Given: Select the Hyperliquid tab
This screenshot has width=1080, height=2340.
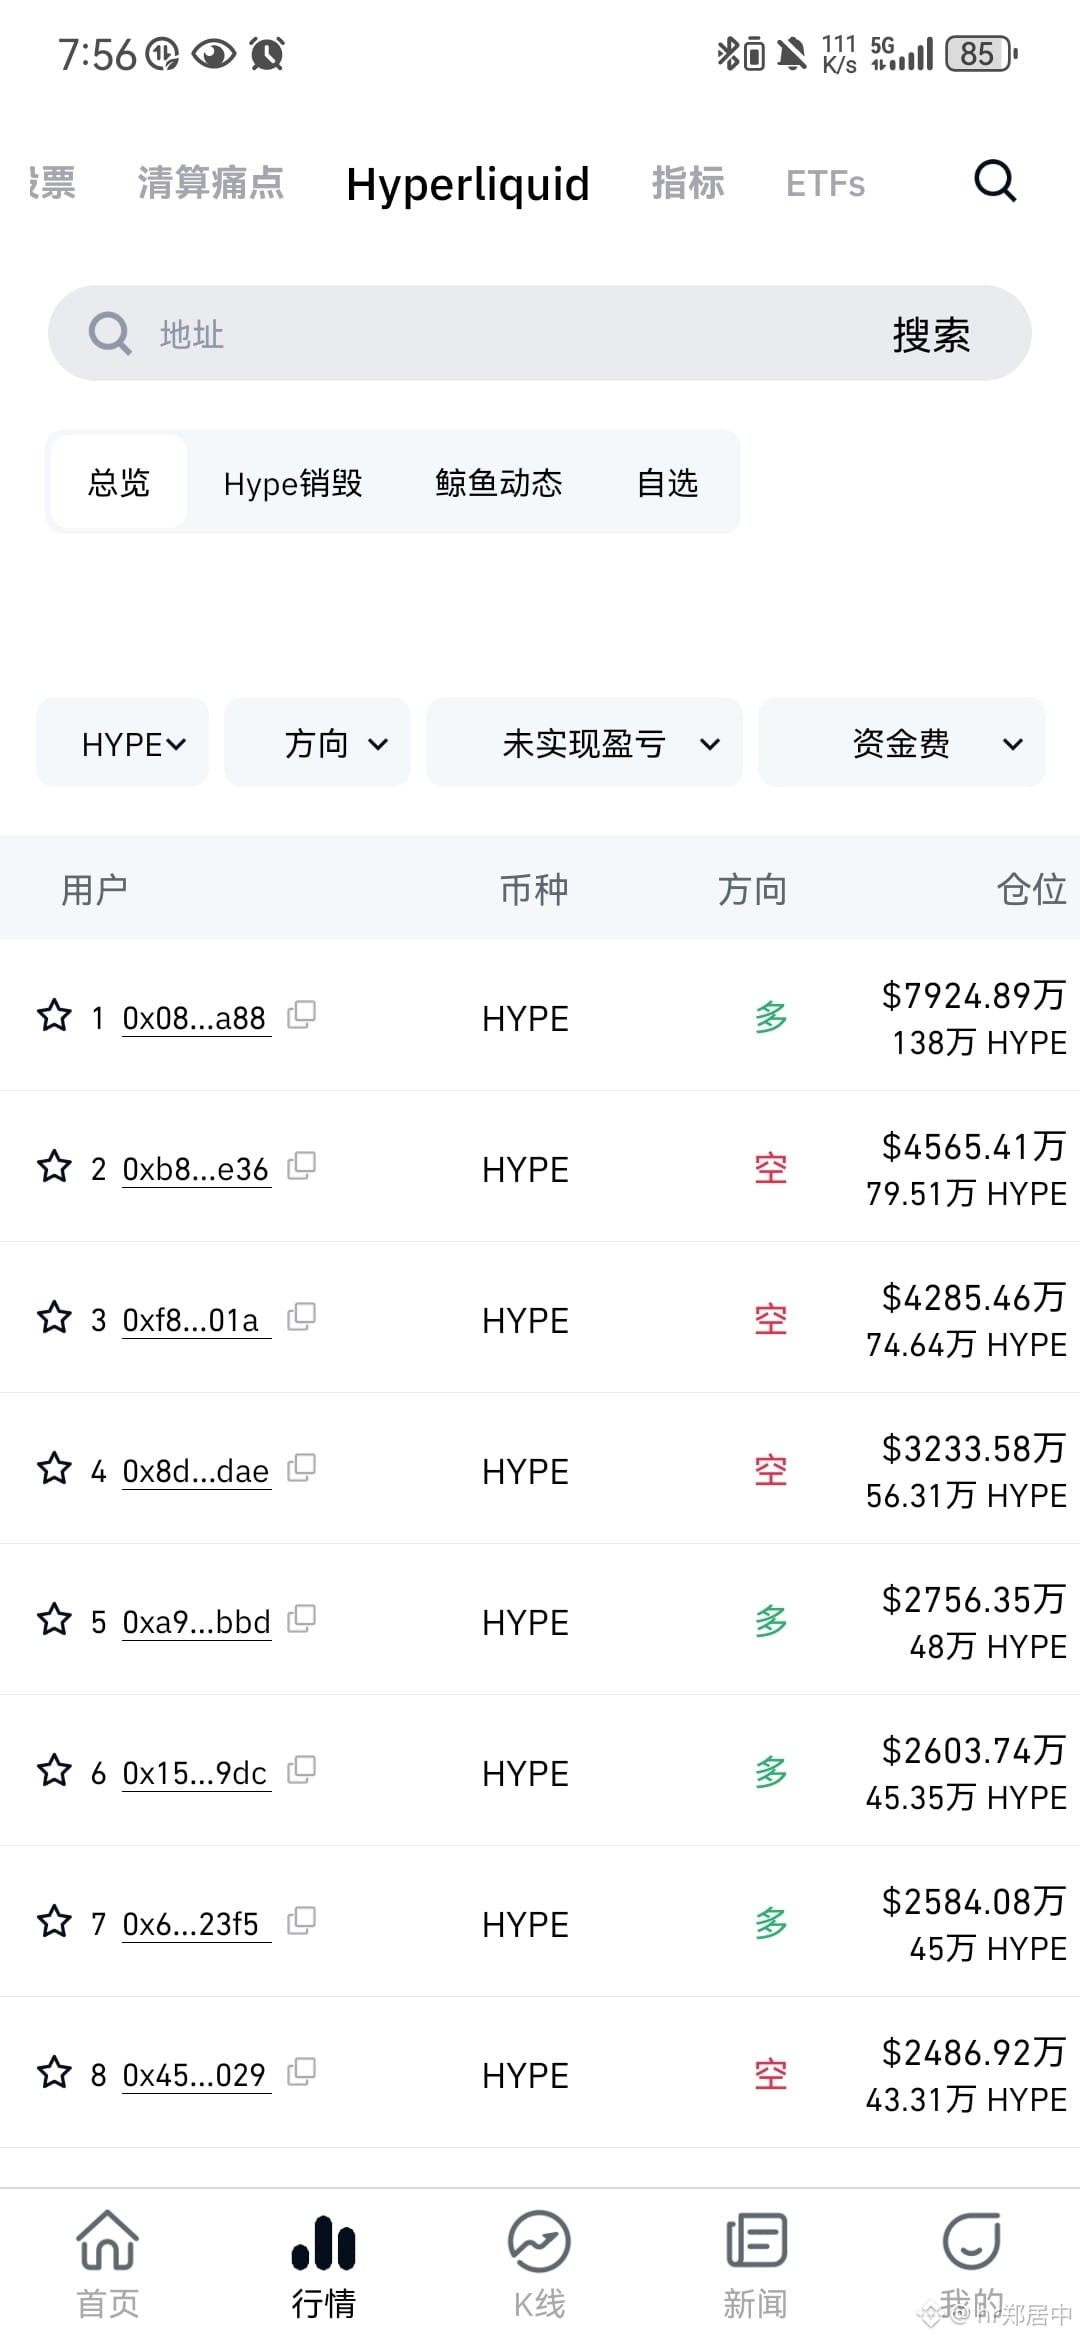Looking at the screenshot, I should click(x=468, y=184).
